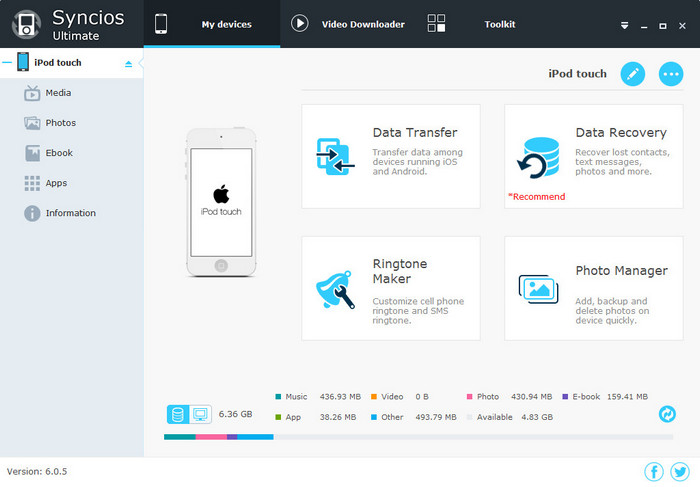Click the Syncios iPod logo icon
This screenshot has height=487, width=700.
(26, 25)
